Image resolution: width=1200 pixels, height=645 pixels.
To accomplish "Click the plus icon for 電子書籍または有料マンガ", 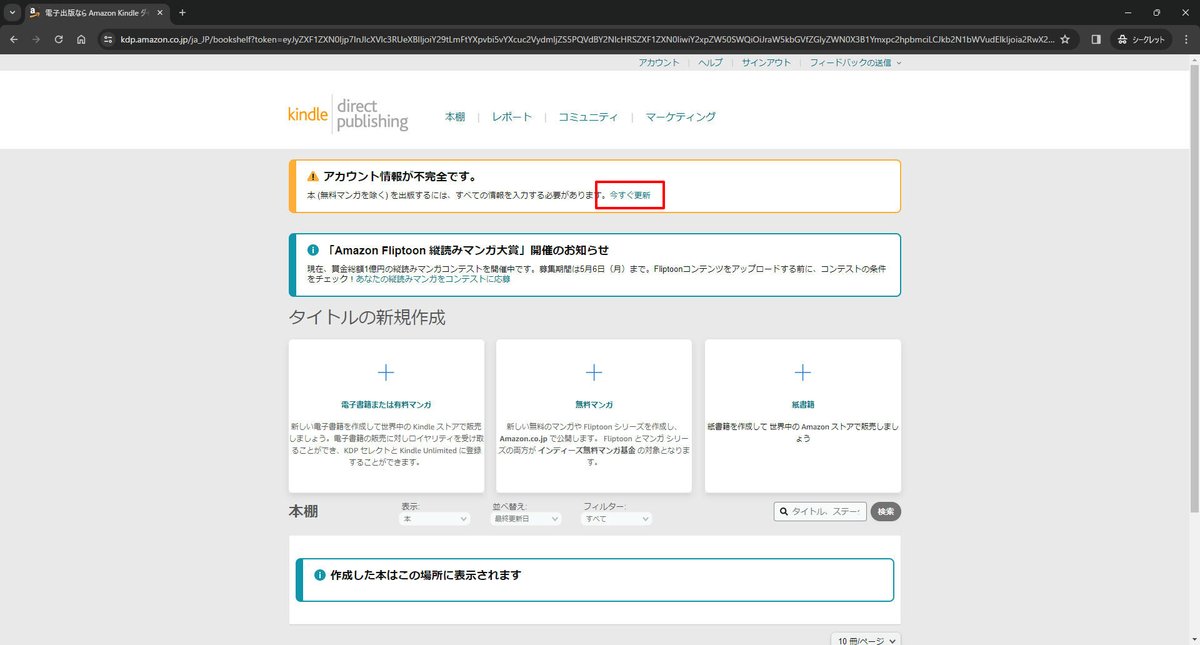I will (x=386, y=372).
